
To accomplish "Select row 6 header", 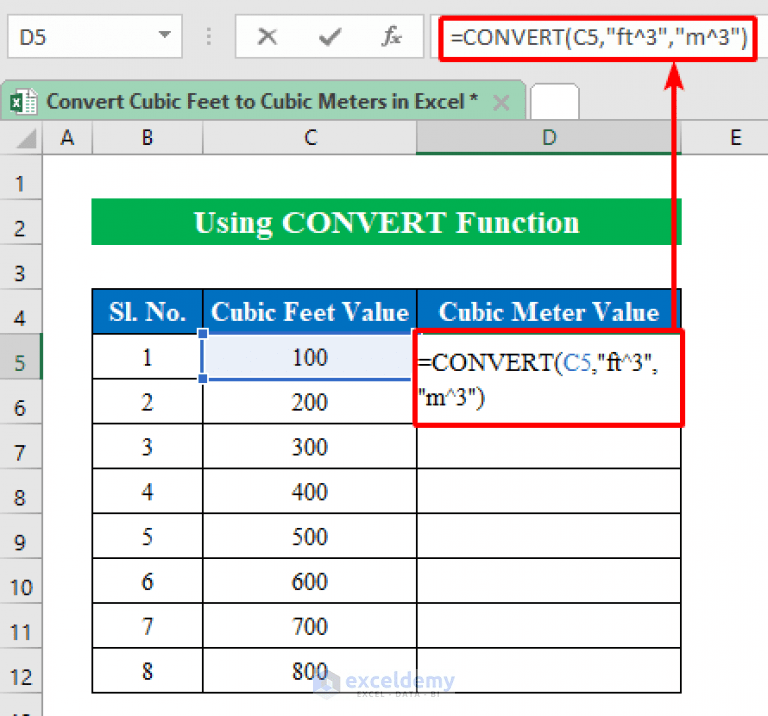I will click(x=21, y=402).
